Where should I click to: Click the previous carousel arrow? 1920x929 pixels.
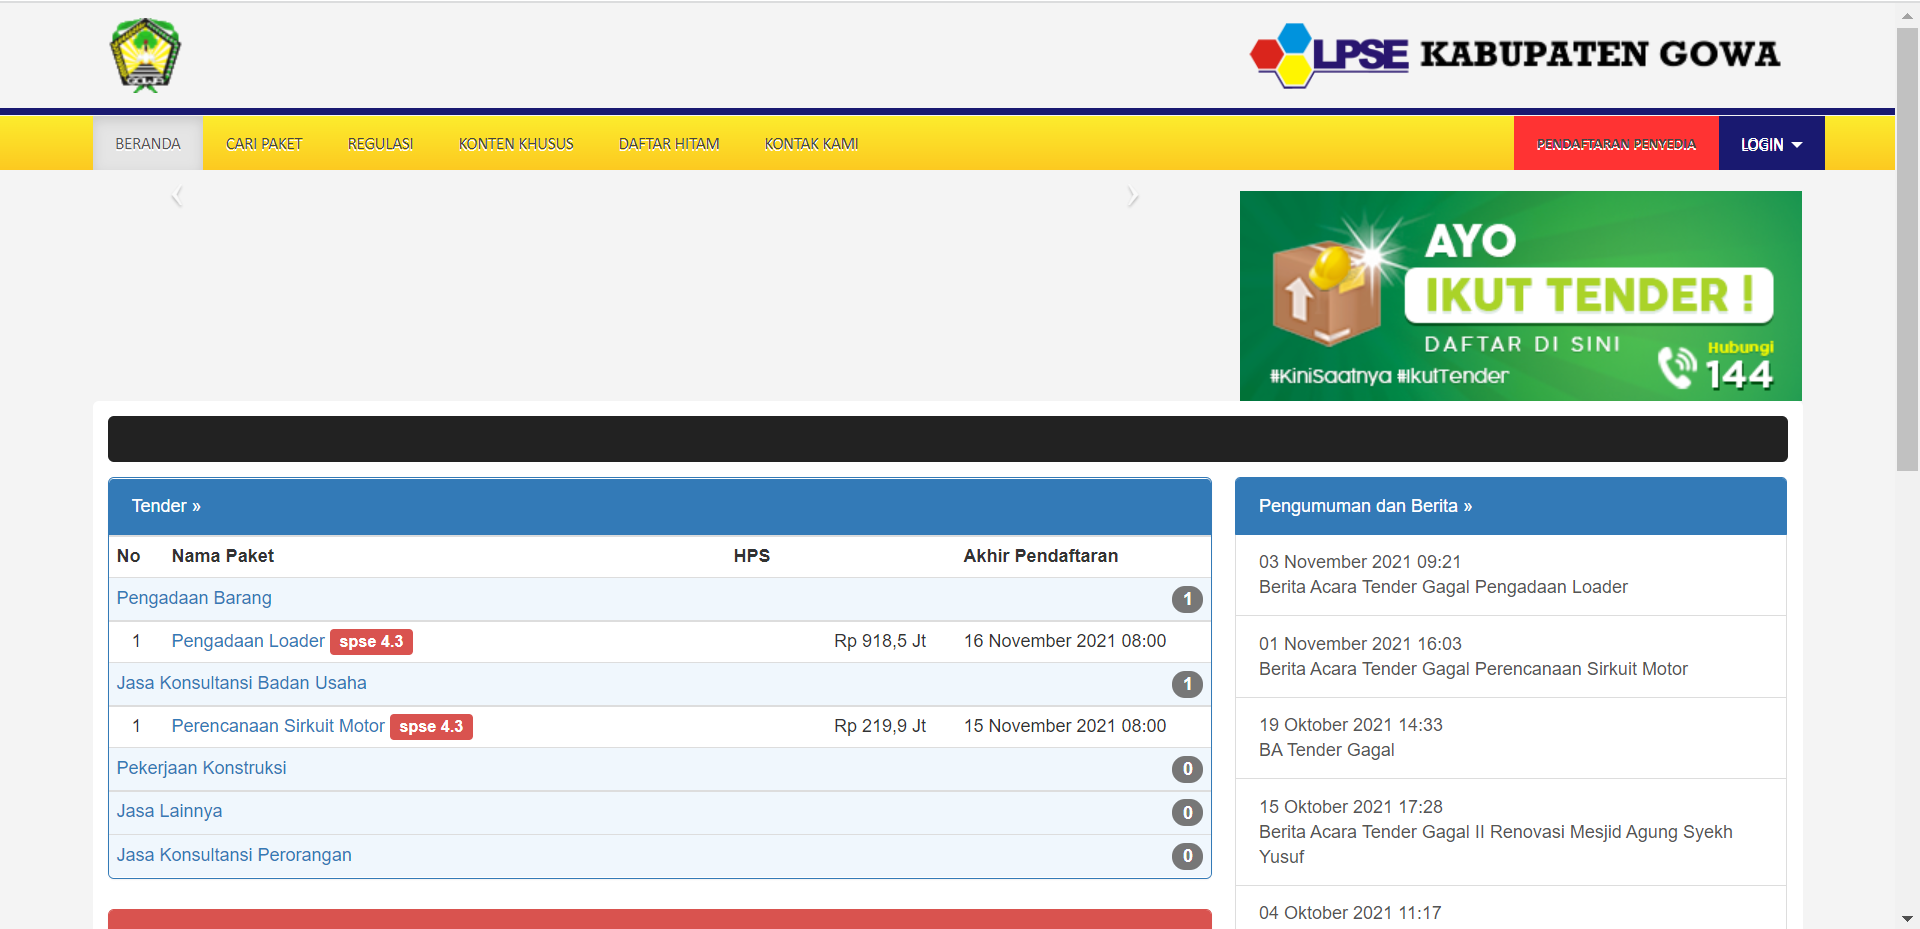177,194
